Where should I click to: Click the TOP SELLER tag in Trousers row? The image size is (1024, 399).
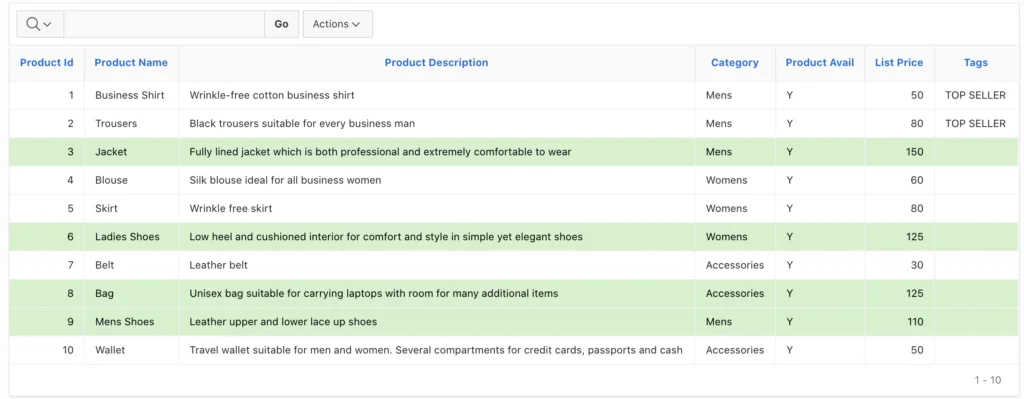(x=976, y=123)
